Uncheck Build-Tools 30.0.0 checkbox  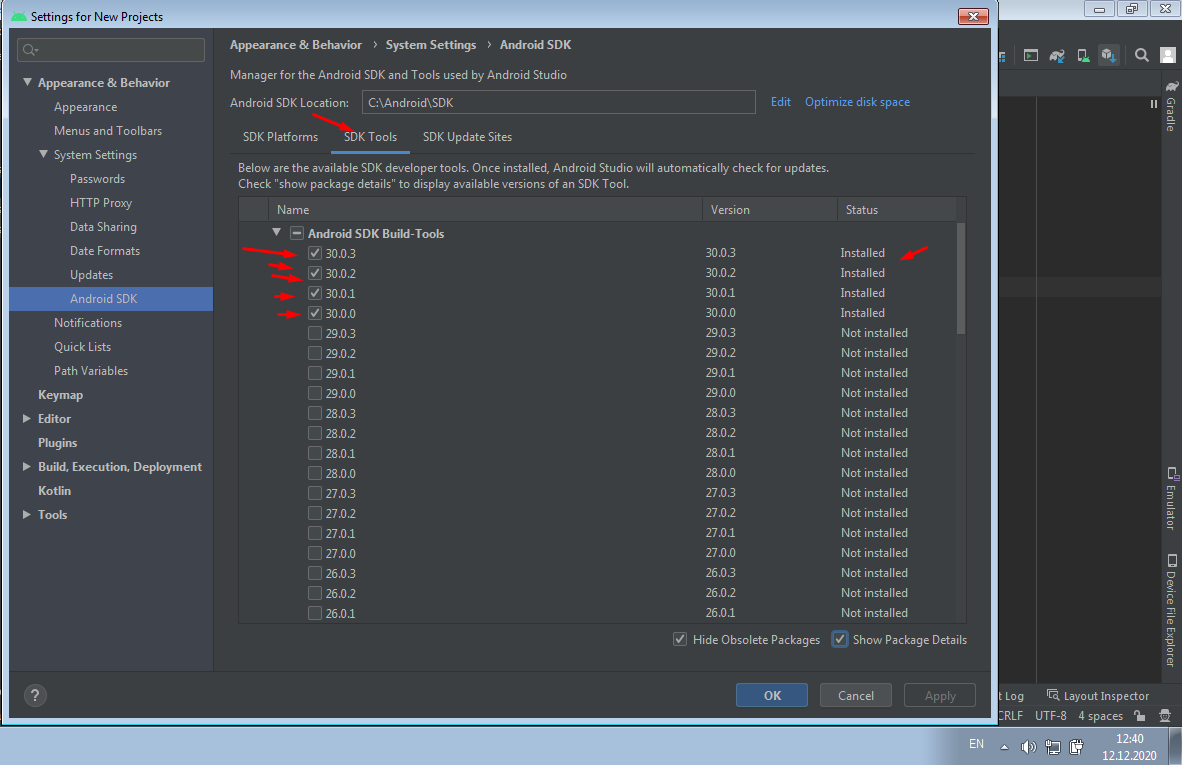click(315, 313)
